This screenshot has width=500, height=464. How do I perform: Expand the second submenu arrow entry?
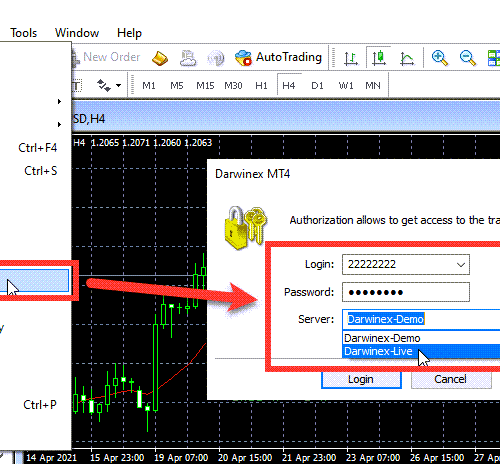click(59, 124)
